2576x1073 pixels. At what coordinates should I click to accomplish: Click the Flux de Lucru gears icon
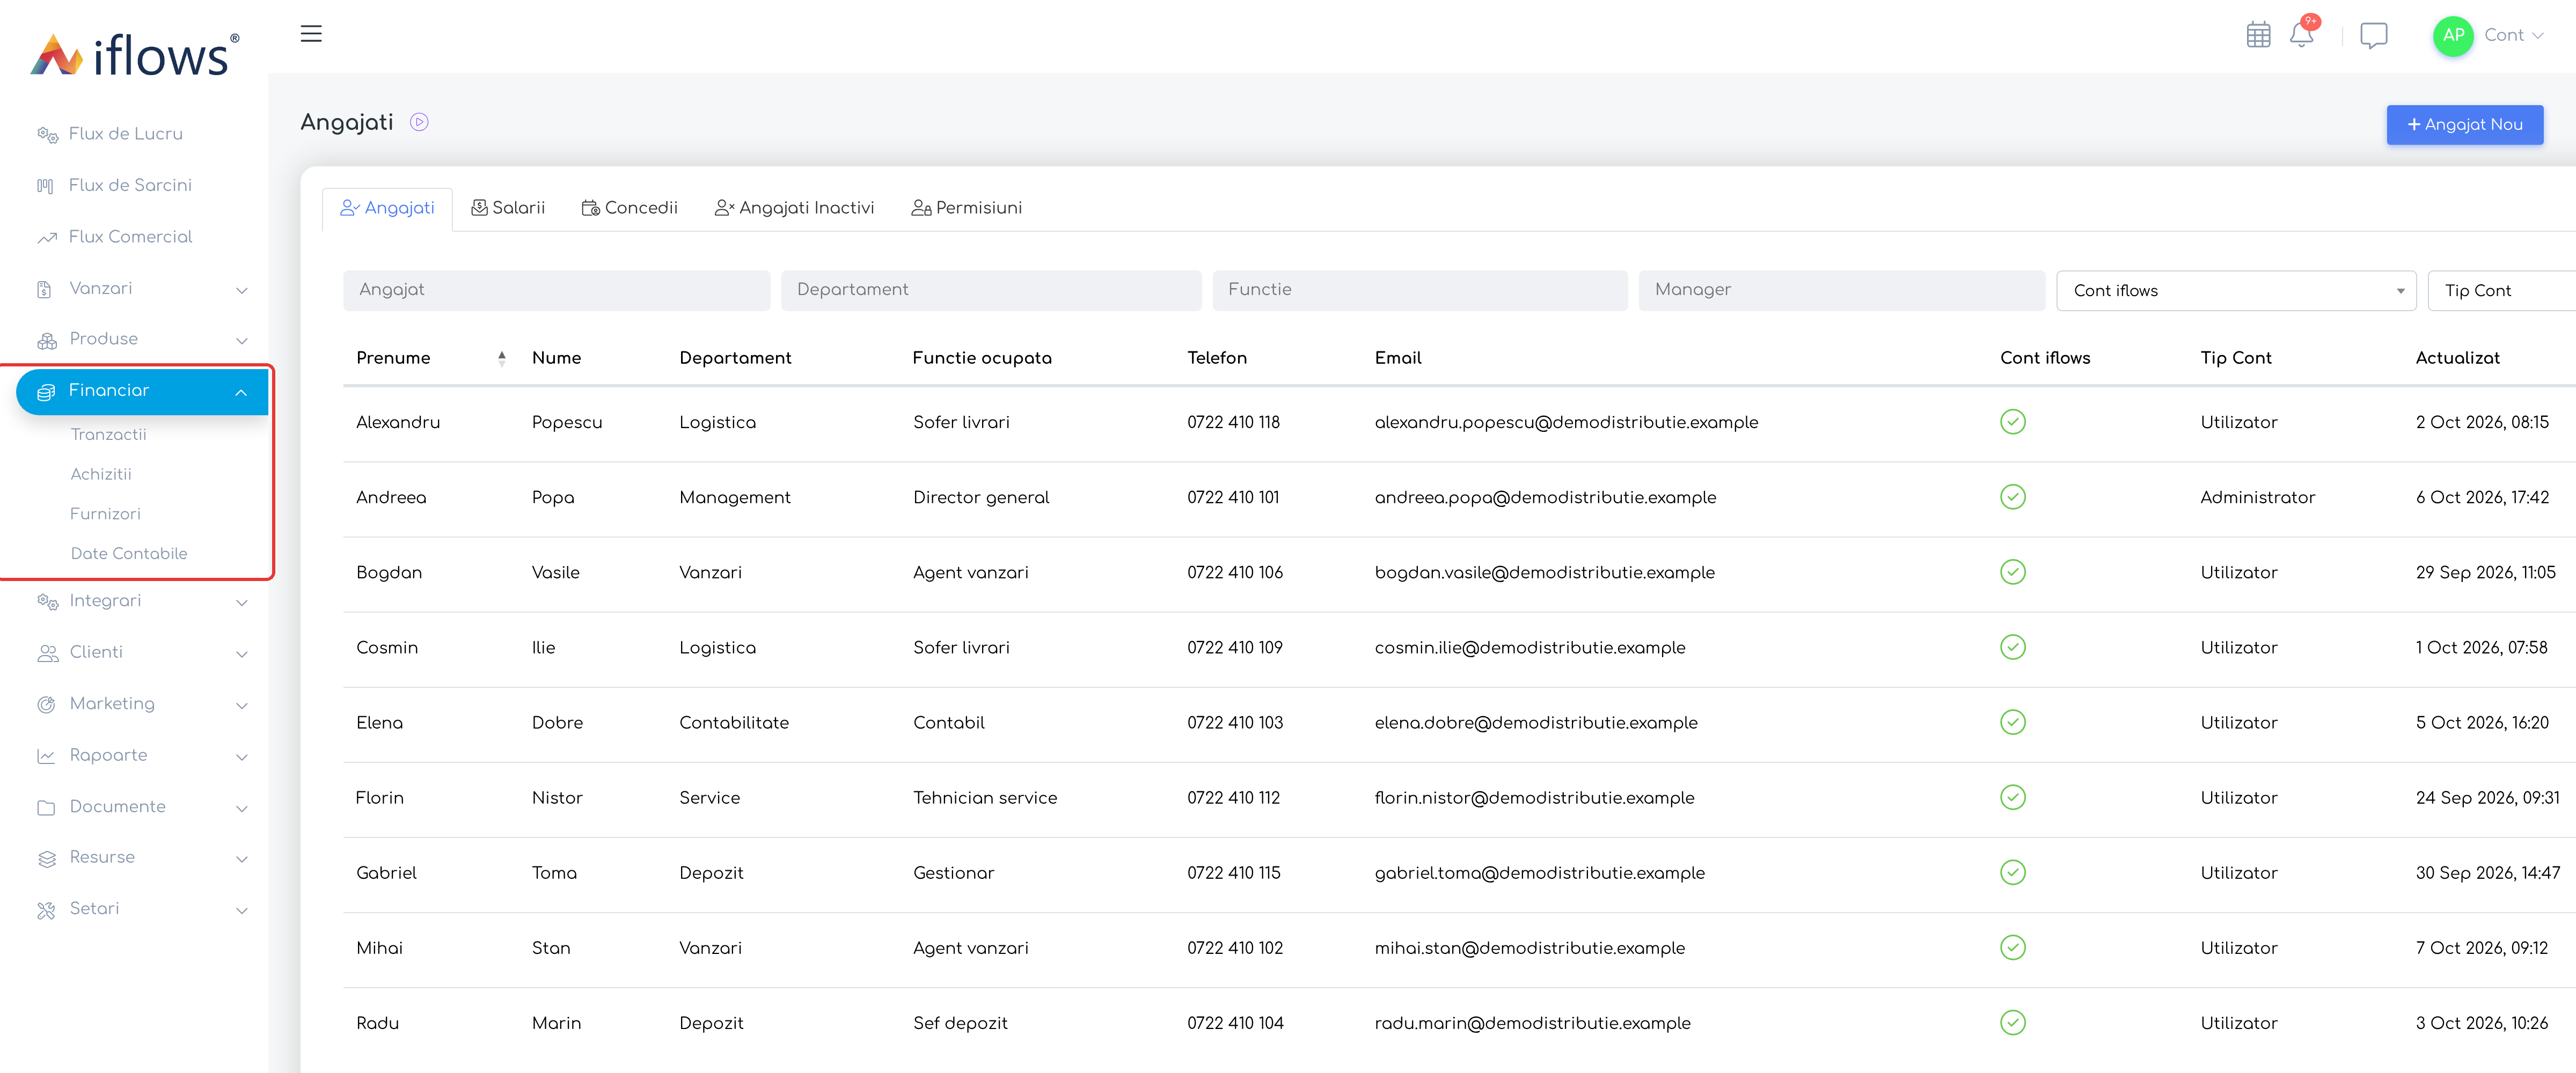[x=47, y=134]
